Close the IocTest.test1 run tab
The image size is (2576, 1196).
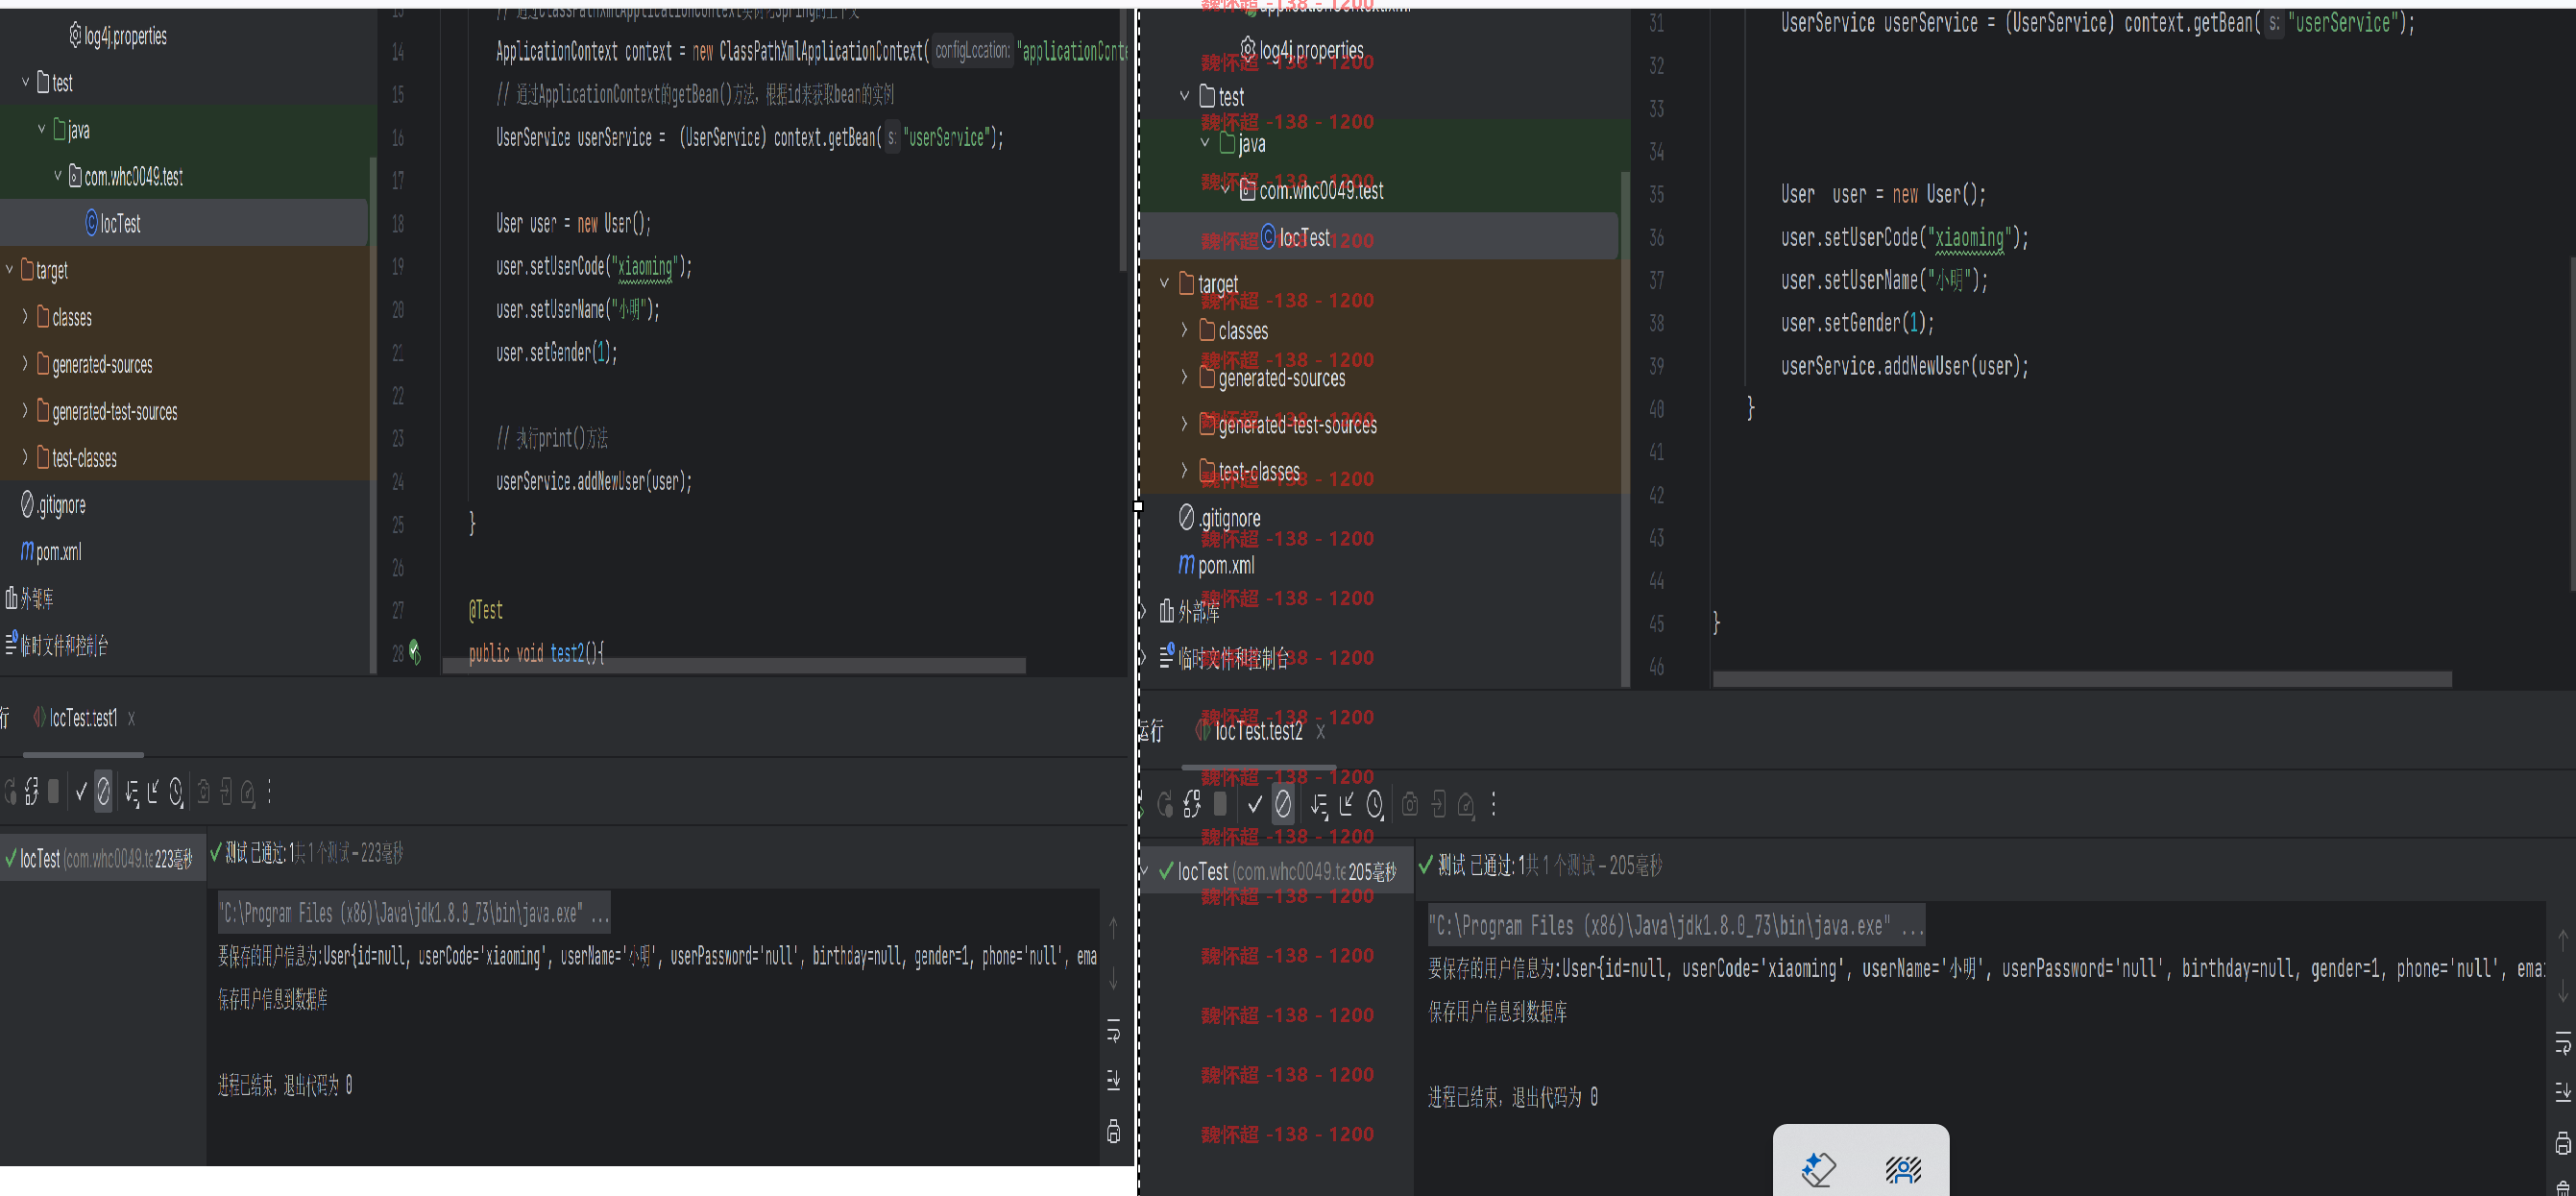[x=131, y=719]
